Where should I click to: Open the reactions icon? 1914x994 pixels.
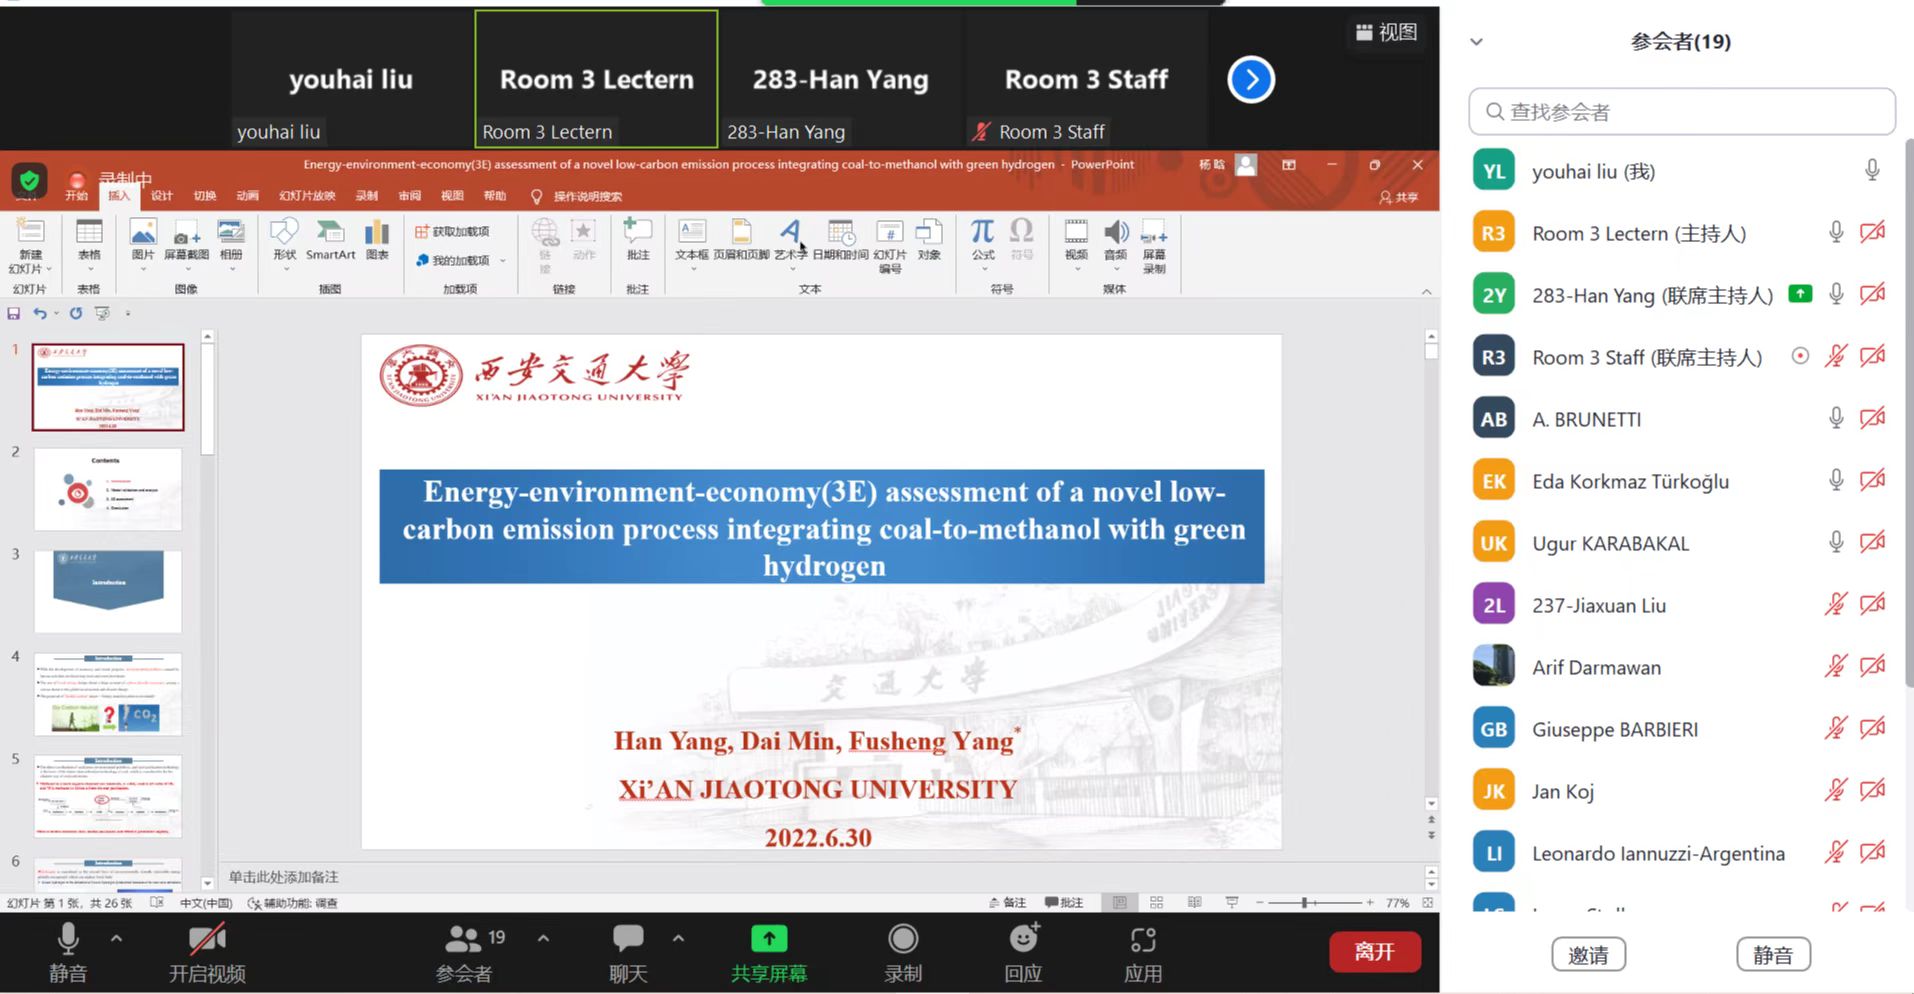coord(1023,940)
